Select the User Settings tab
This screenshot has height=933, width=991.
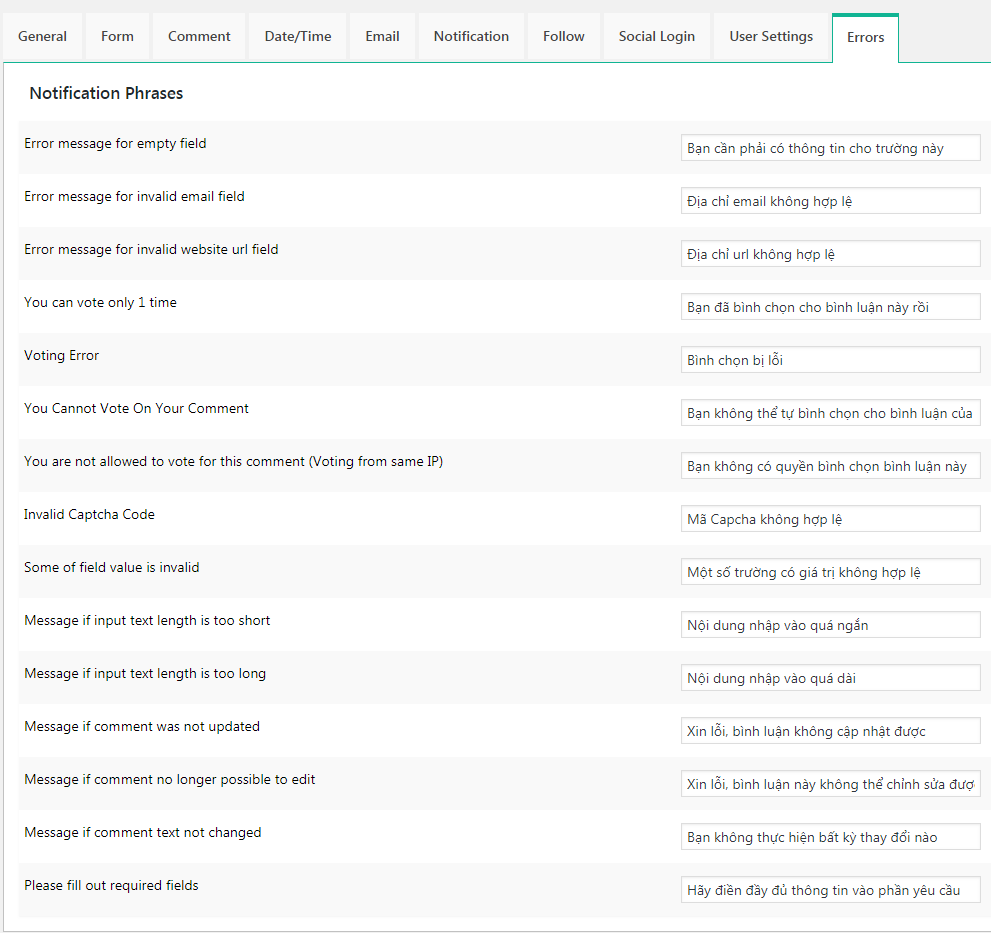771,36
